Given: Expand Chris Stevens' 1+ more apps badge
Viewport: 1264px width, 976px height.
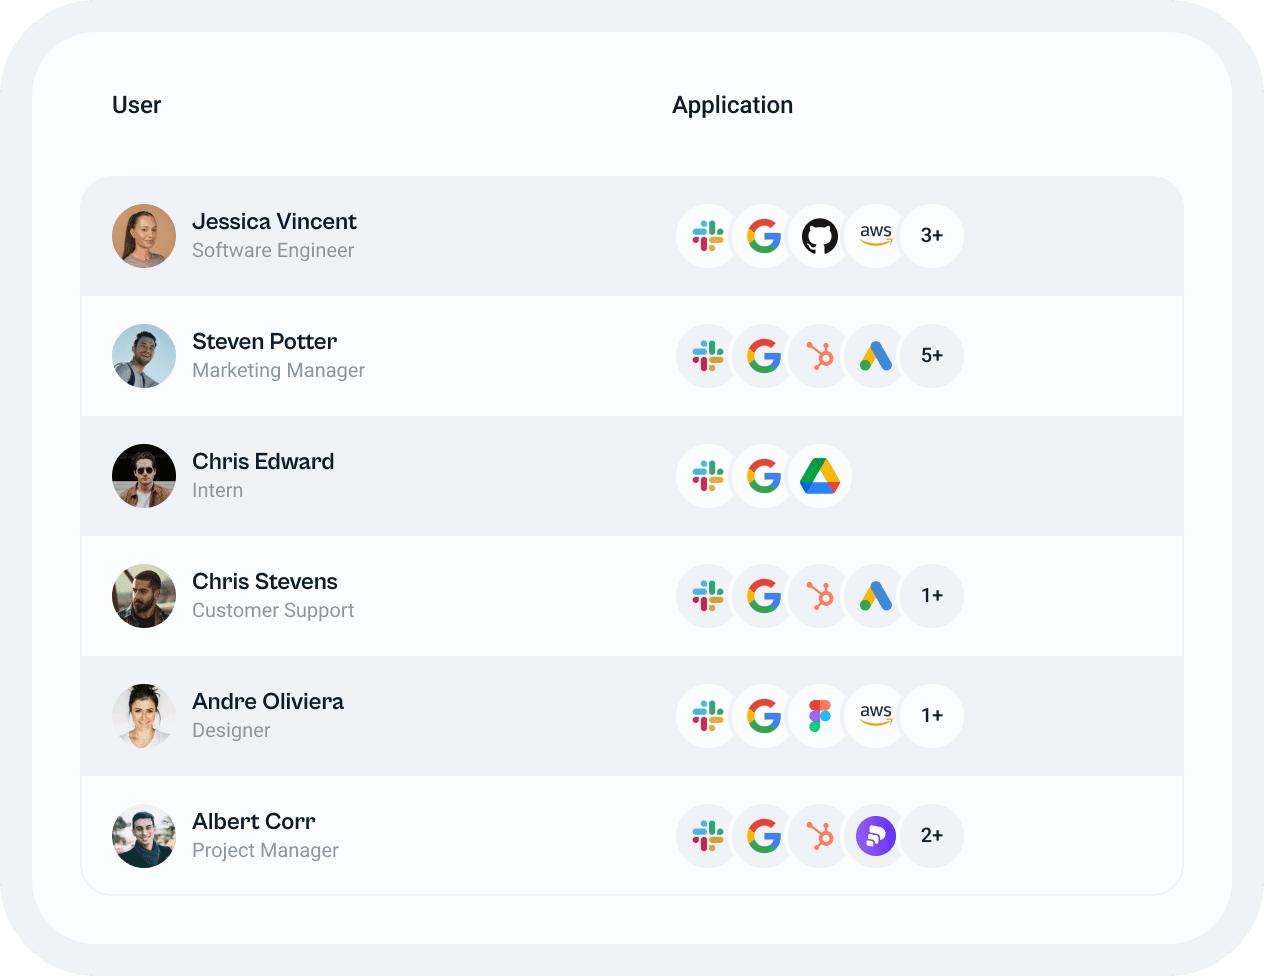Looking at the screenshot, I should pos(932,596).
